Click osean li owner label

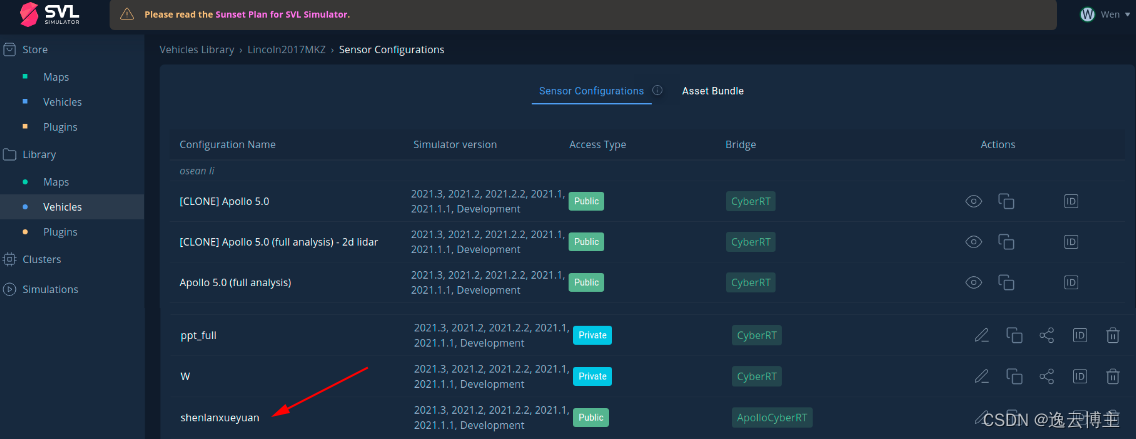(x=197, y=171)
